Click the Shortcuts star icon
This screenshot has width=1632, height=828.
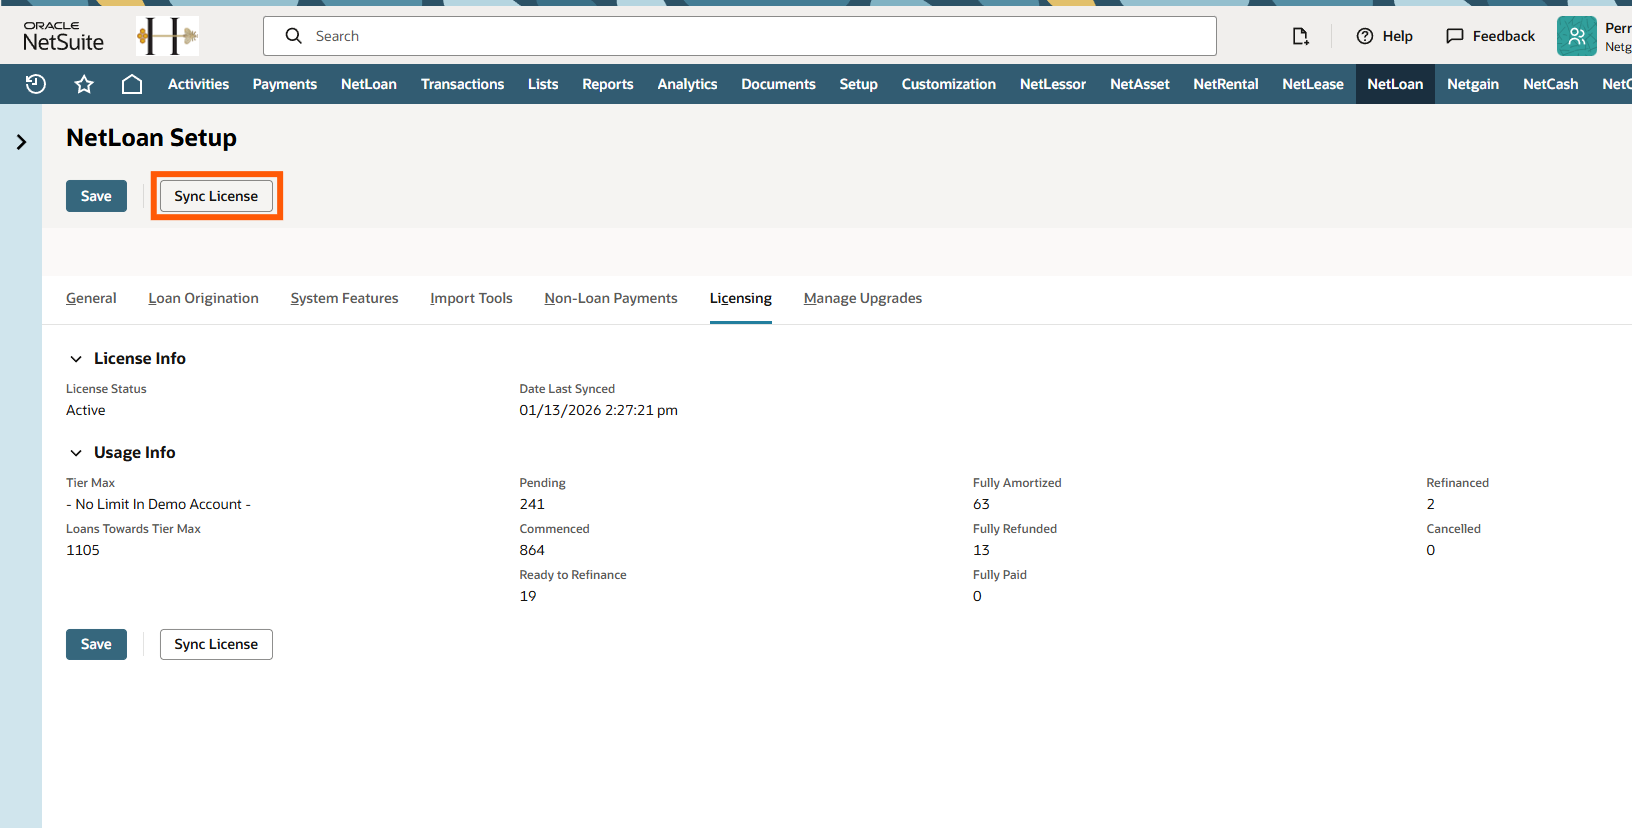(84, 84)
